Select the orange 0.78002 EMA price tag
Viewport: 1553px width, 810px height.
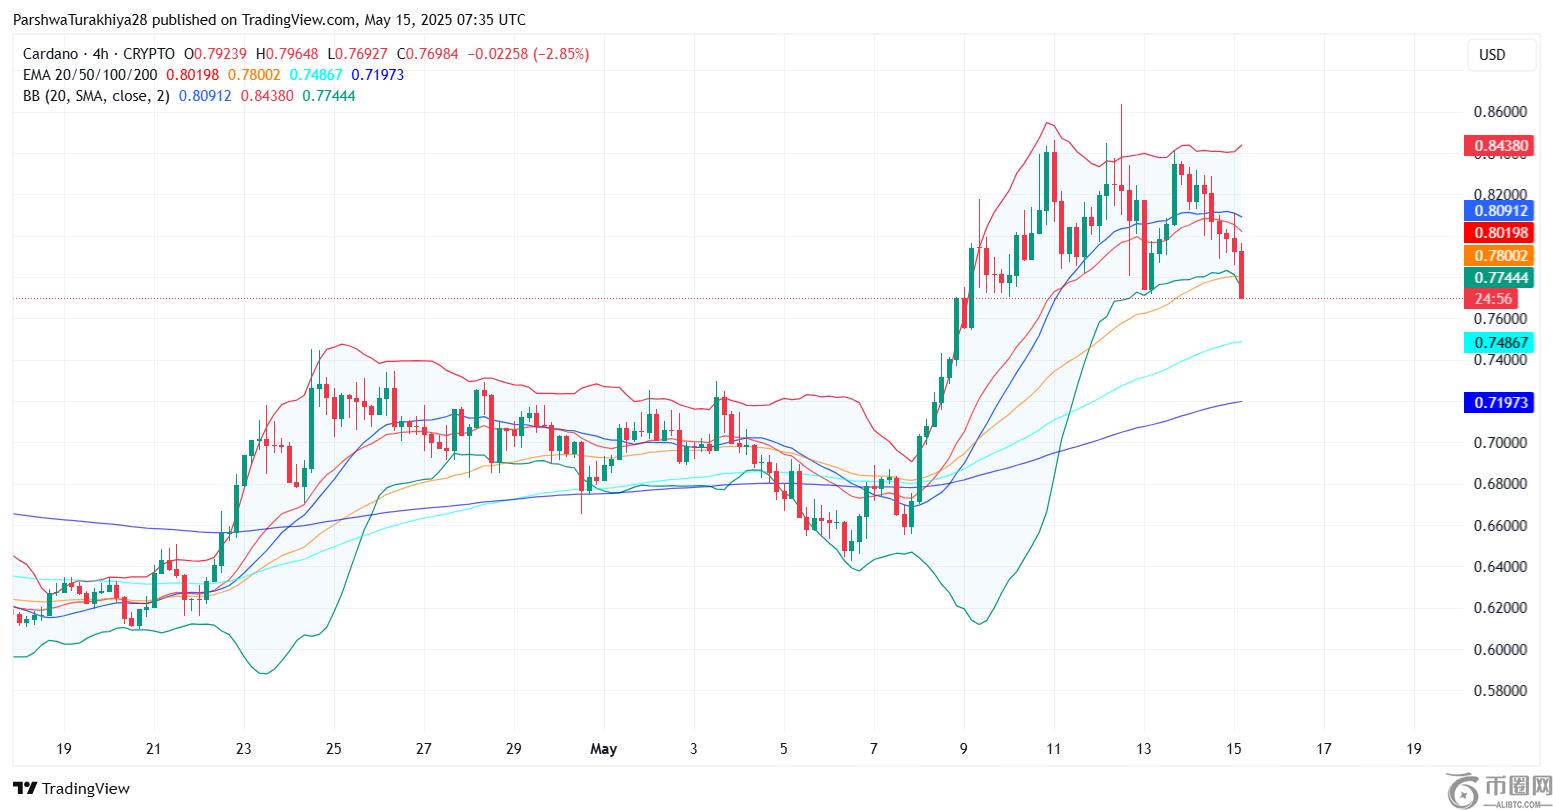coord(1499,256)
